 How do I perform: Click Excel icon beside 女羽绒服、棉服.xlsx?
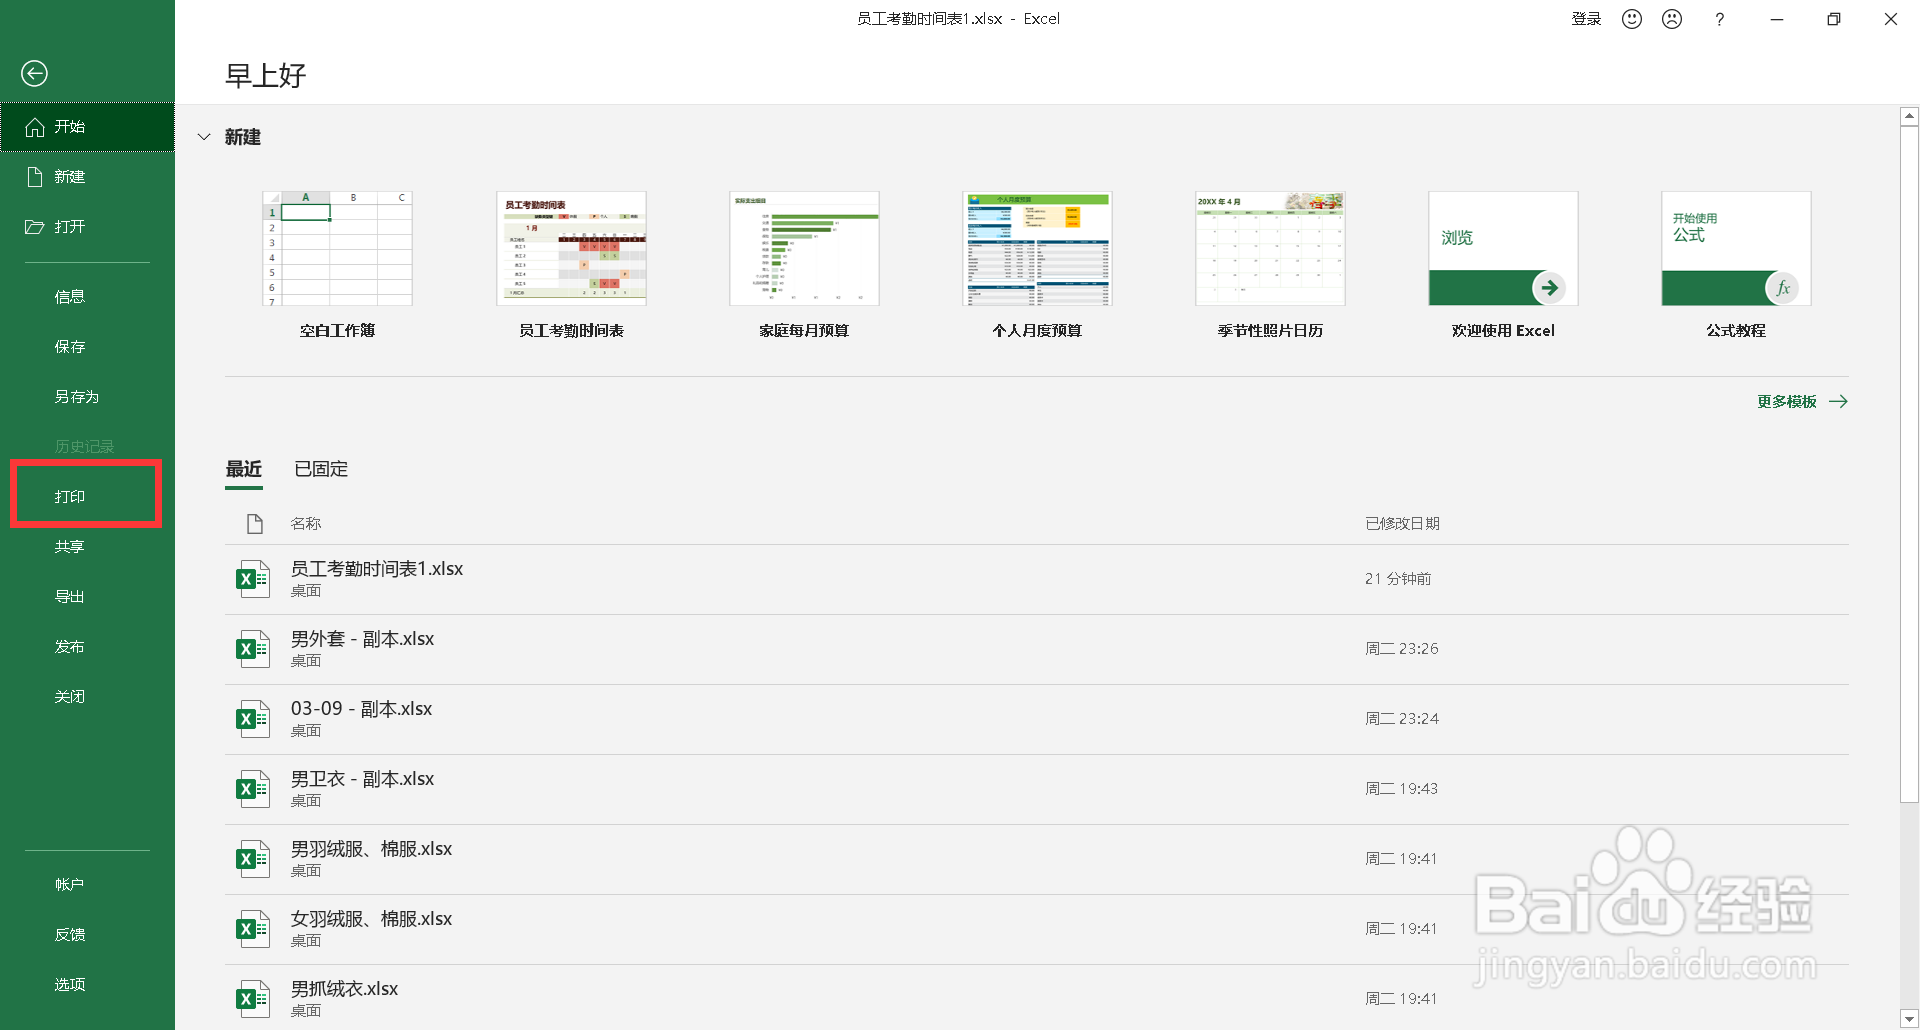pos(253,929)
